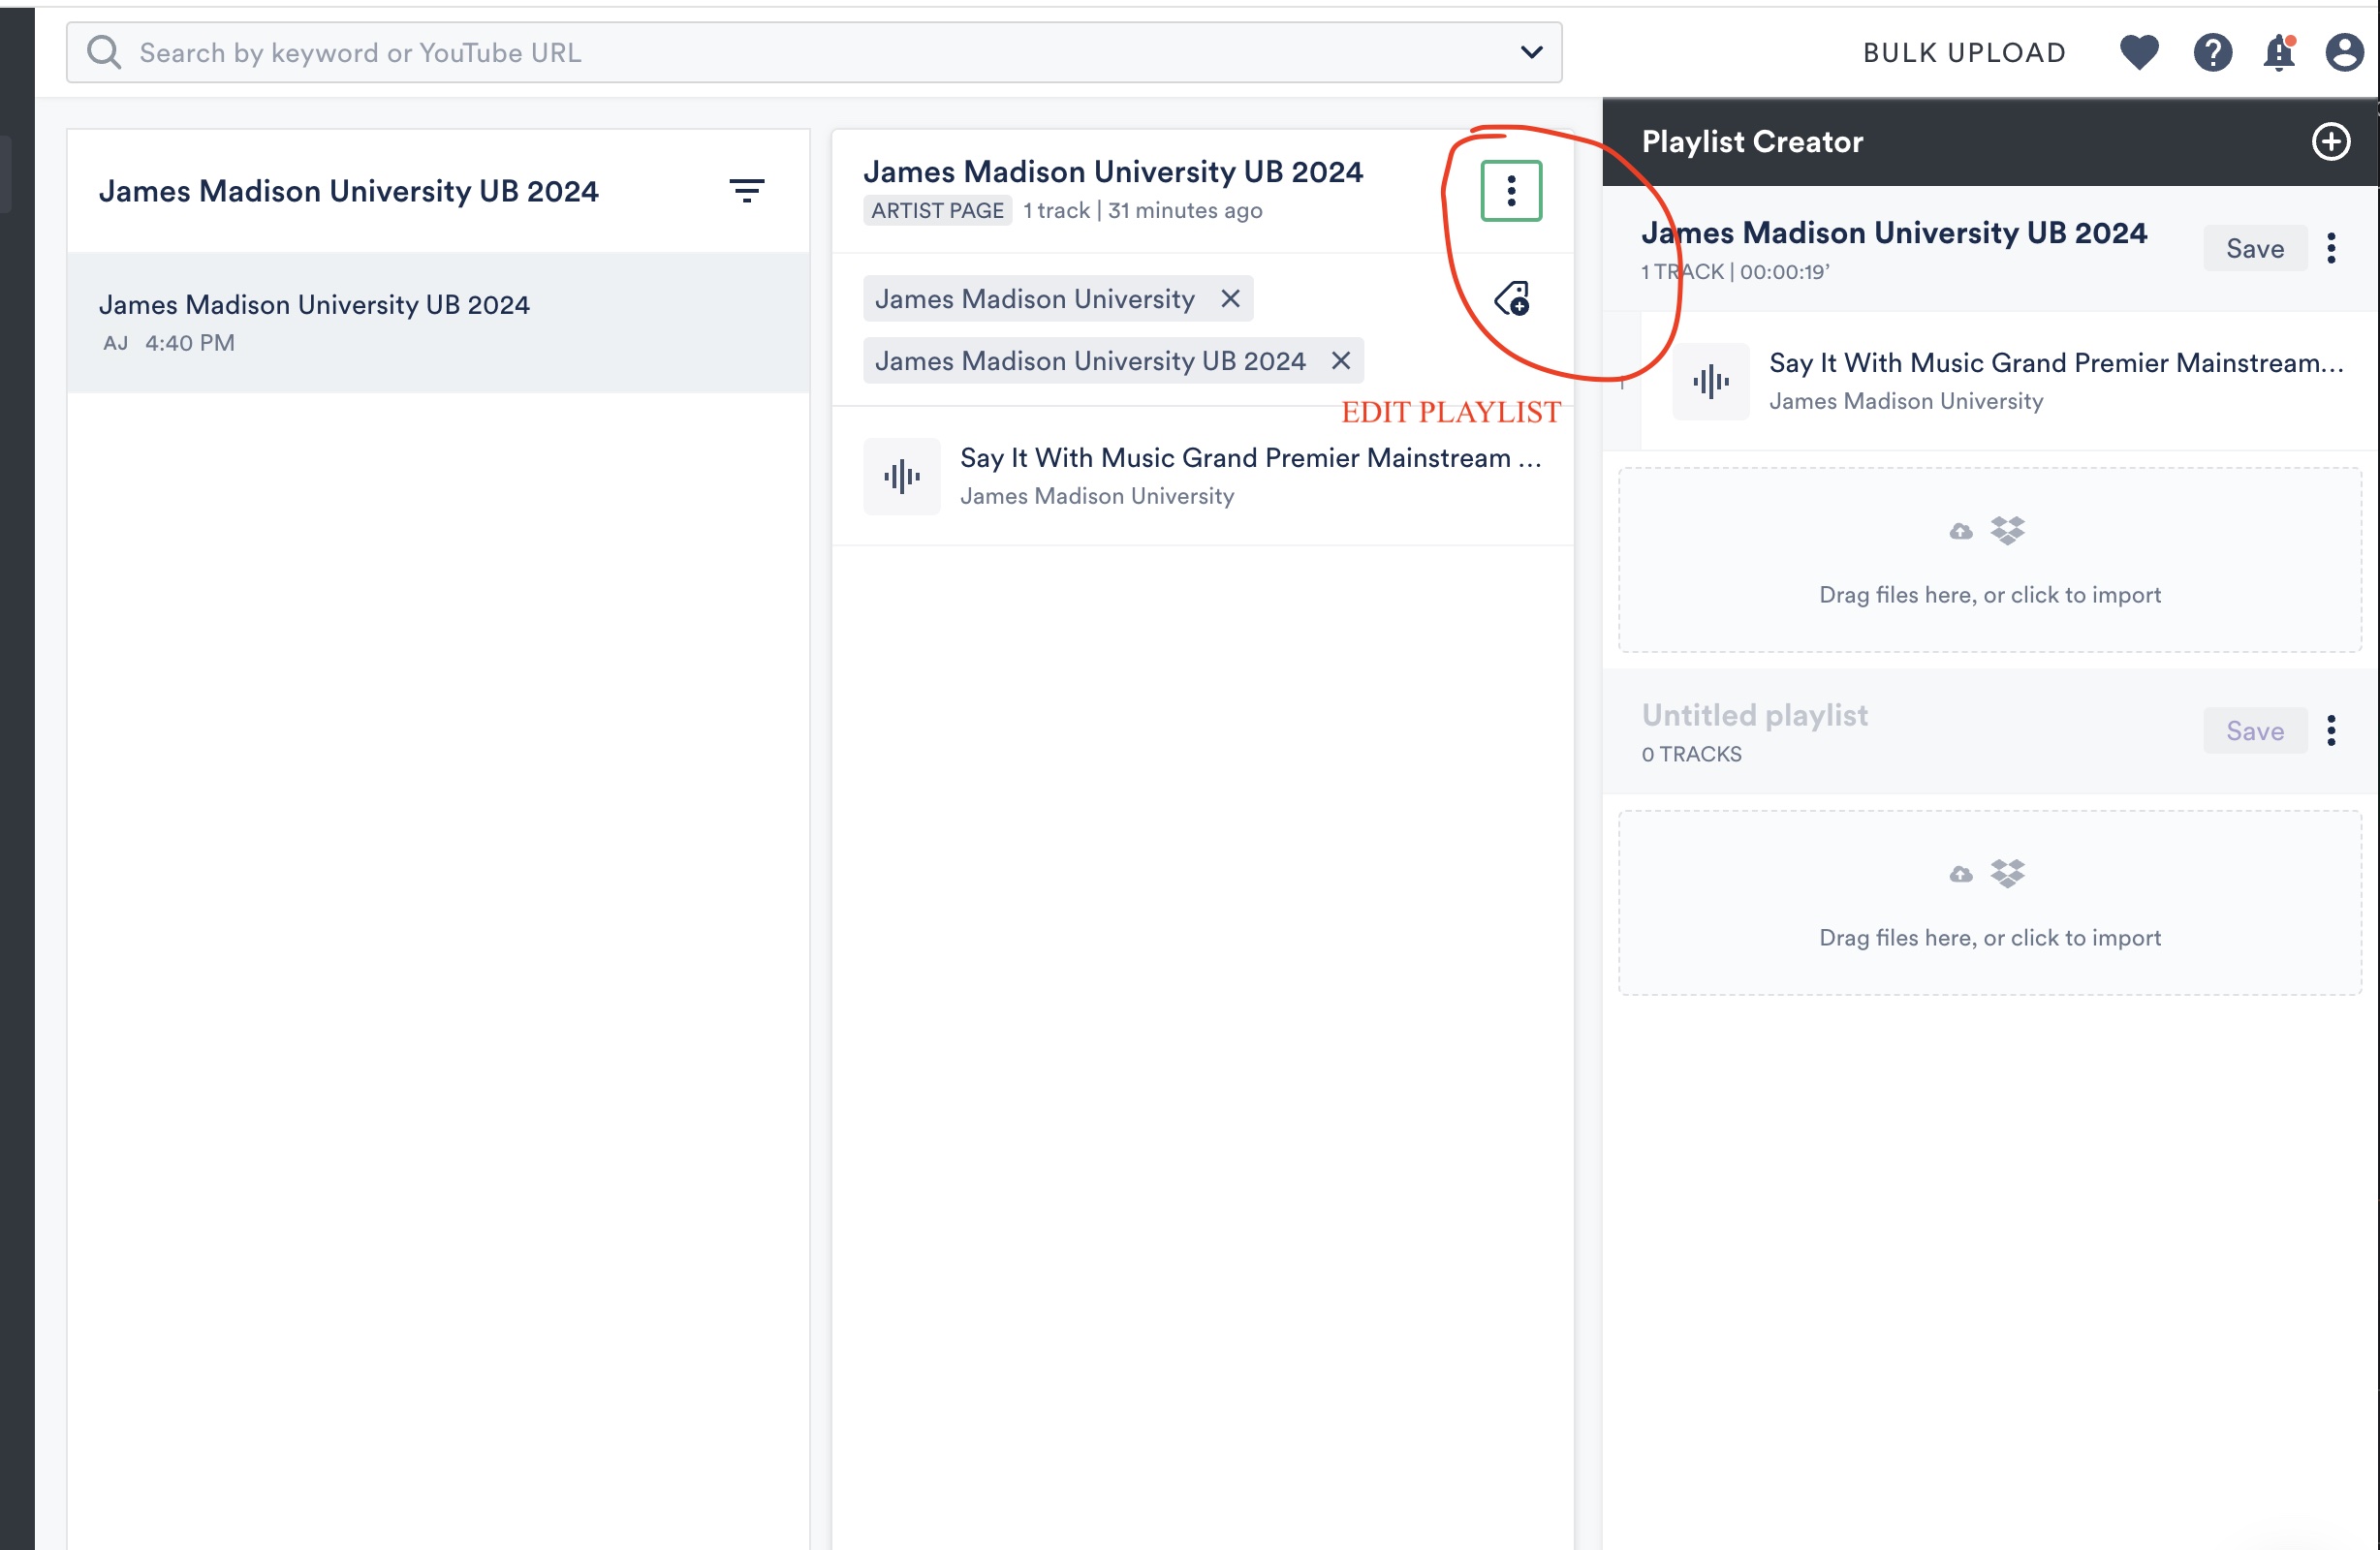
Task: Click the add tag icon
Action: tap(1511, 298)
